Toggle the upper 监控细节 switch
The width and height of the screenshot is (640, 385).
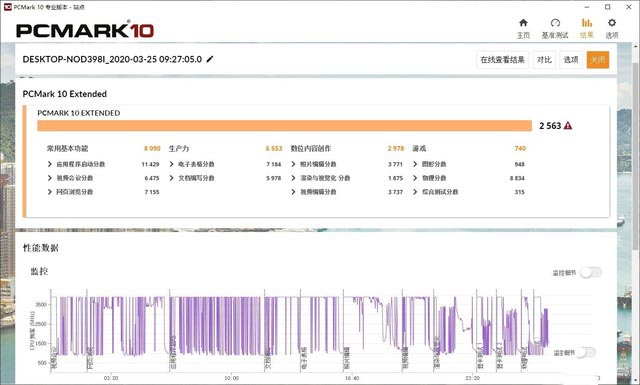click(591, 272)
